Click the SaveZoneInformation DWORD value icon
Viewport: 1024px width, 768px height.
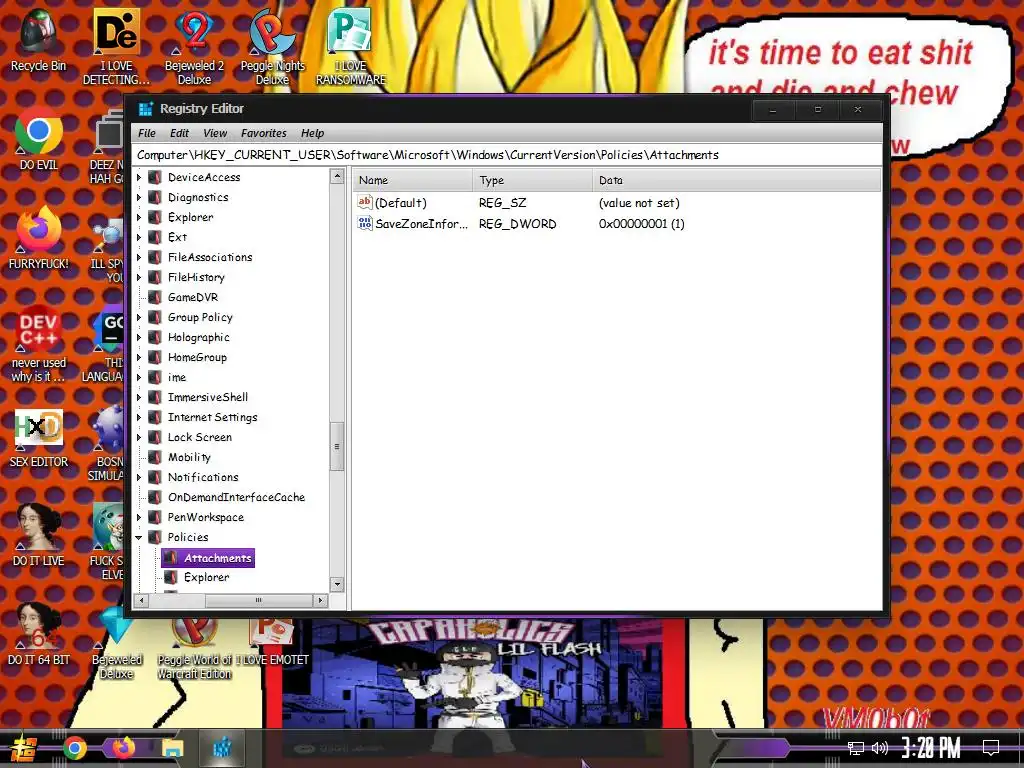[364, 223]
